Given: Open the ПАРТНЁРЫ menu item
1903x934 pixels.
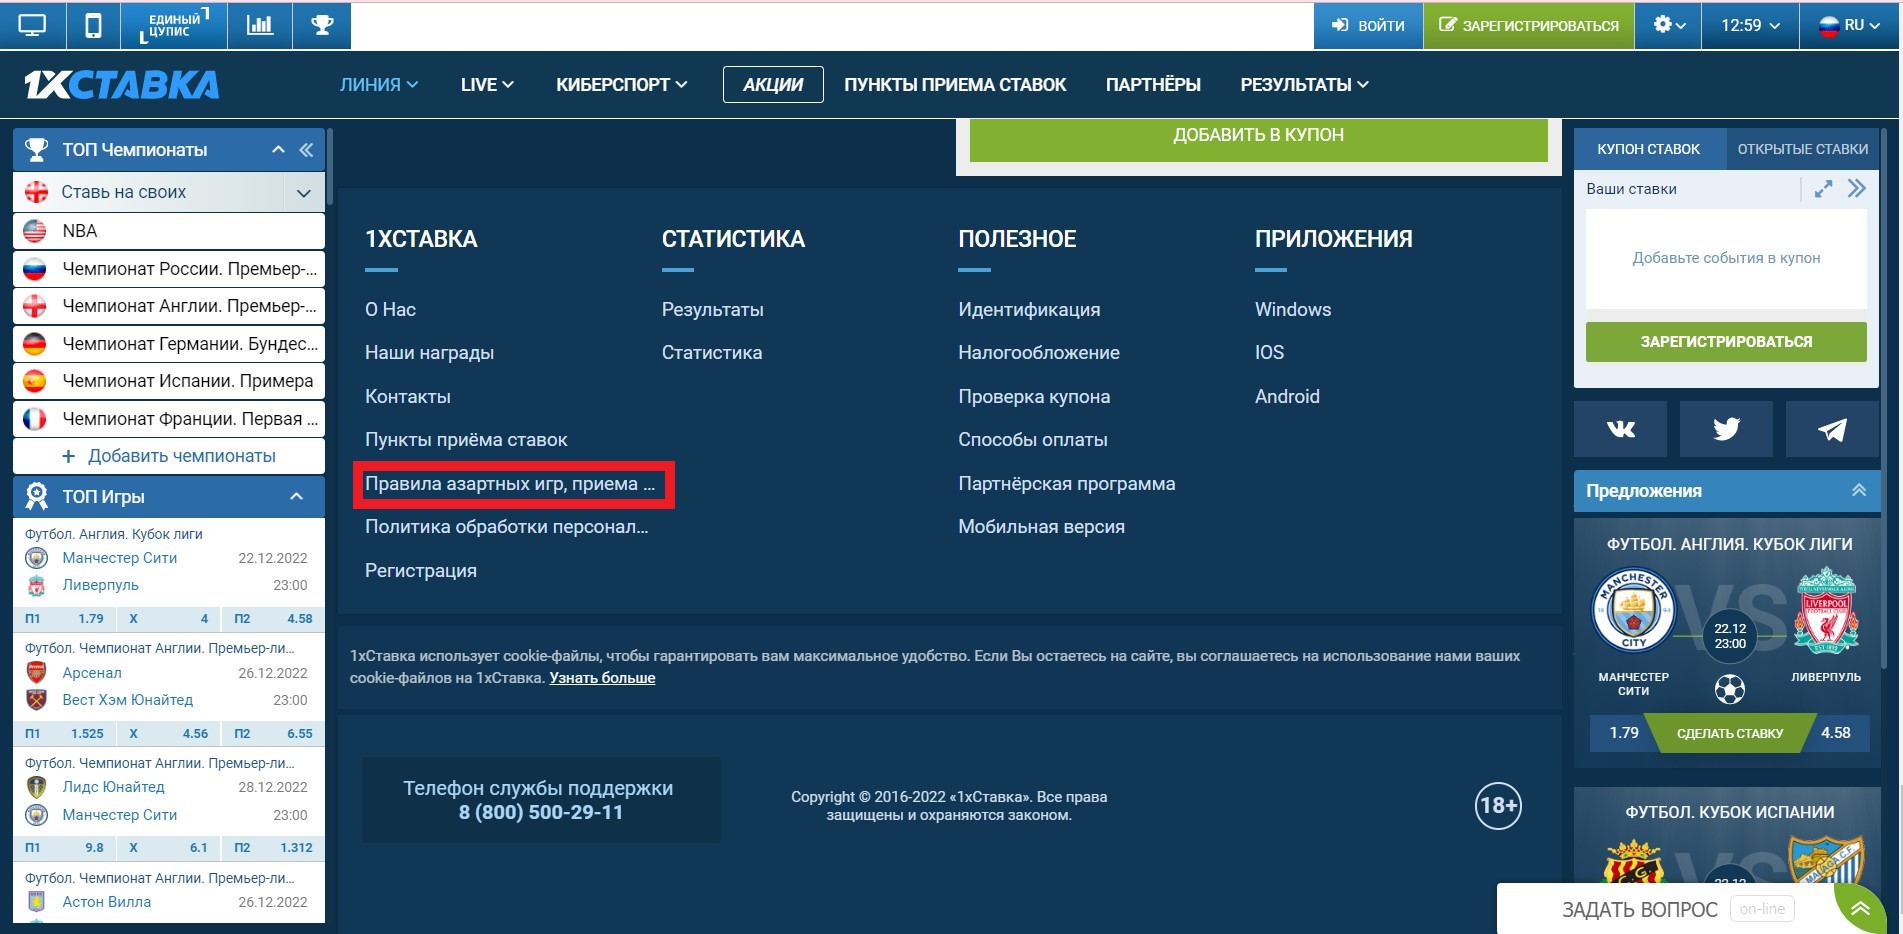Looking at the screenshot, I should 1153,85.
